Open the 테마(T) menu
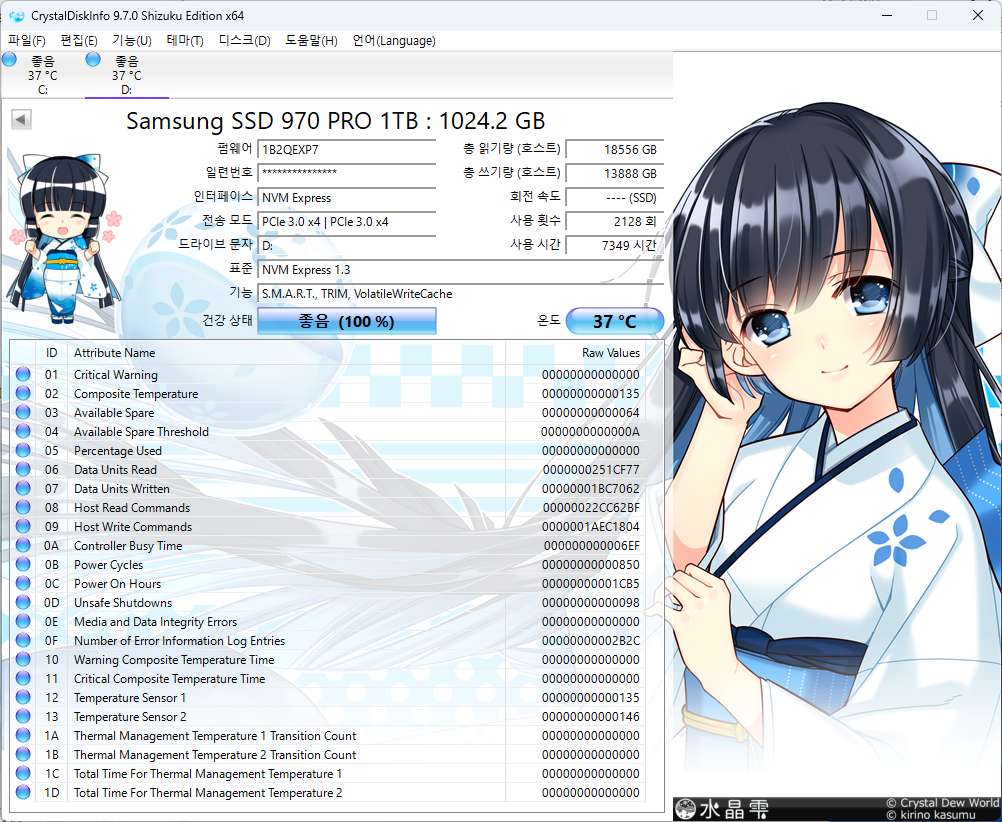This screenshot has height=822, width=1002. pyautogui.click(x=185, y=40)
